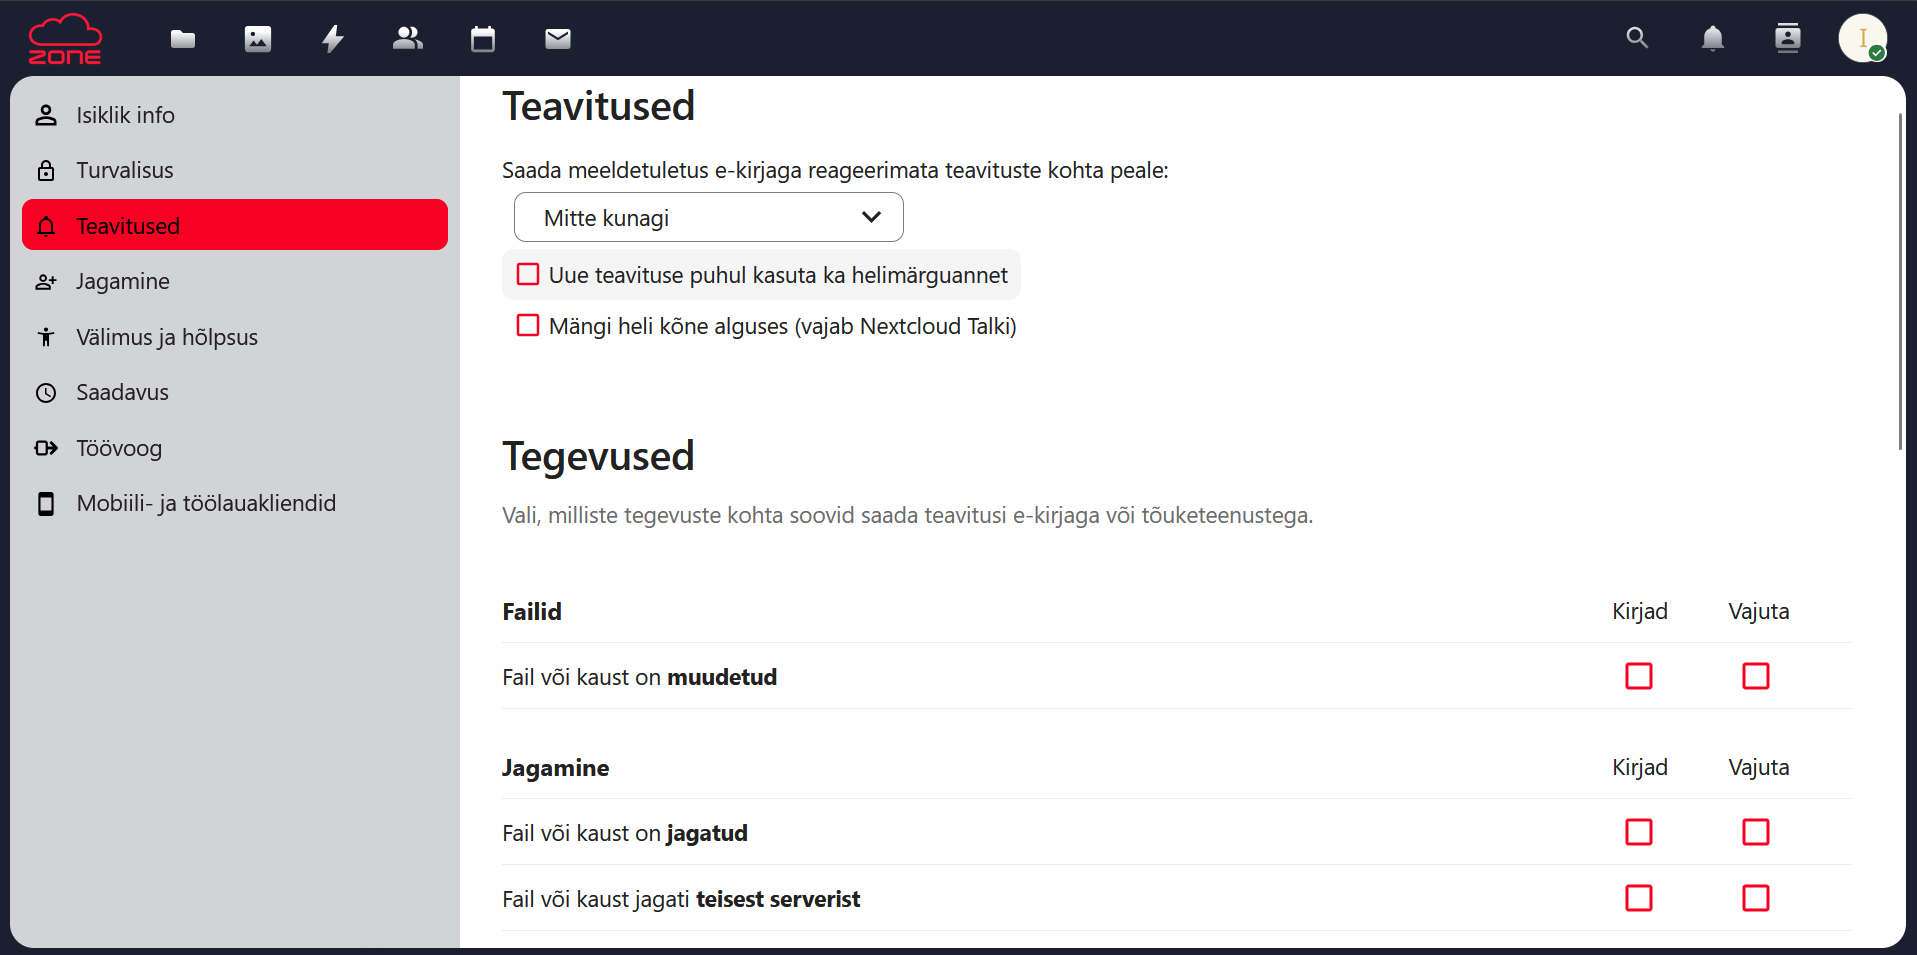The height and width of the screenshot is (955, 1917).
Task: Open the notifications bell in header
Action: point(1713,38)
